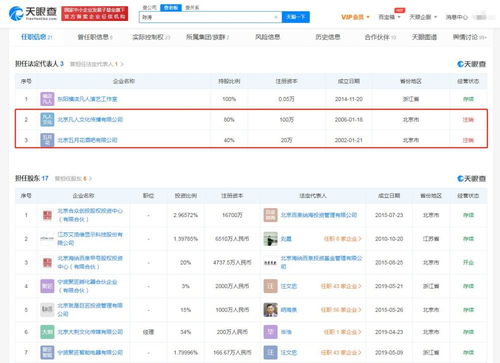Open company logo in highlighted 2006-01-18 row
The height and width of the screenshot is (363, 500).
point(47,120)
